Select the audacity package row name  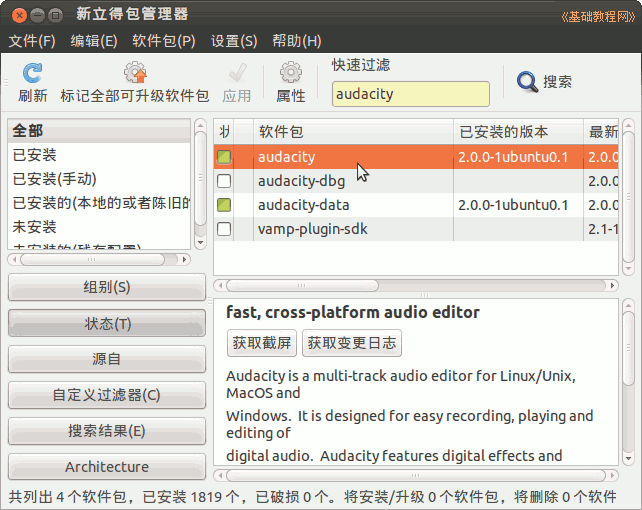287,157
